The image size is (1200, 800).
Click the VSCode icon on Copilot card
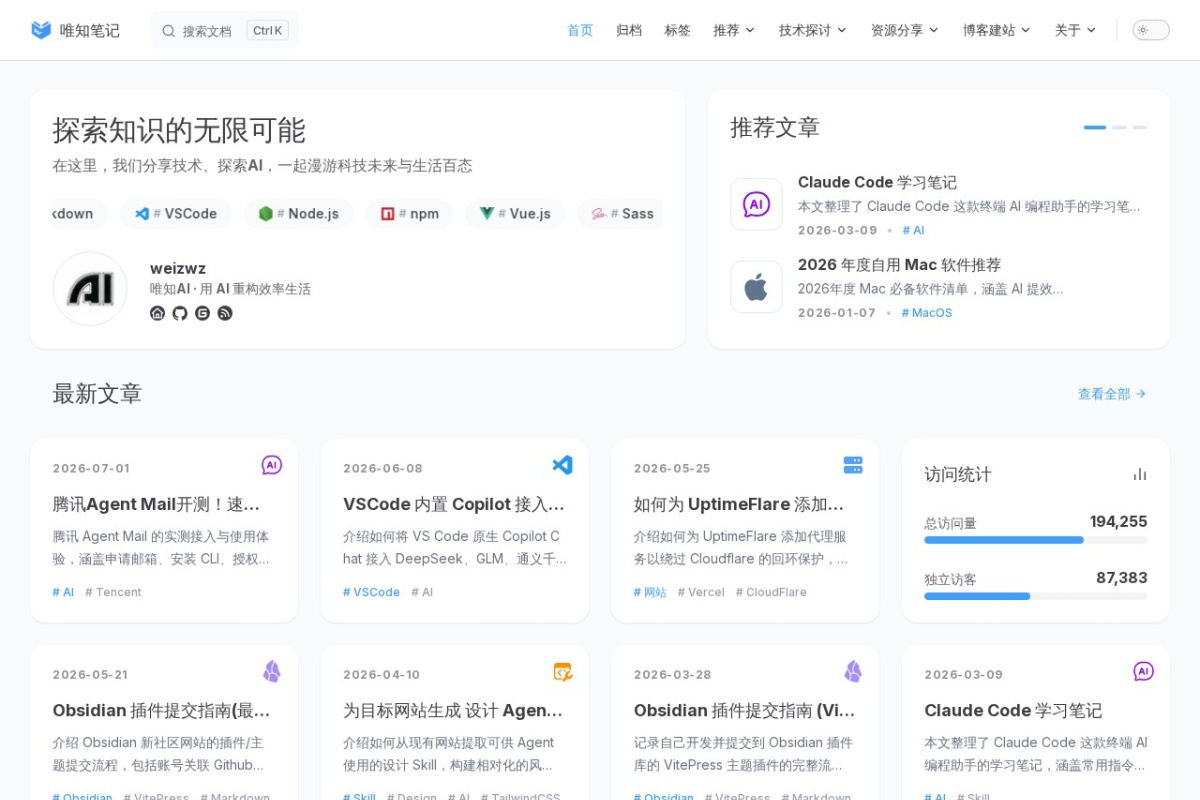point(562,465)
